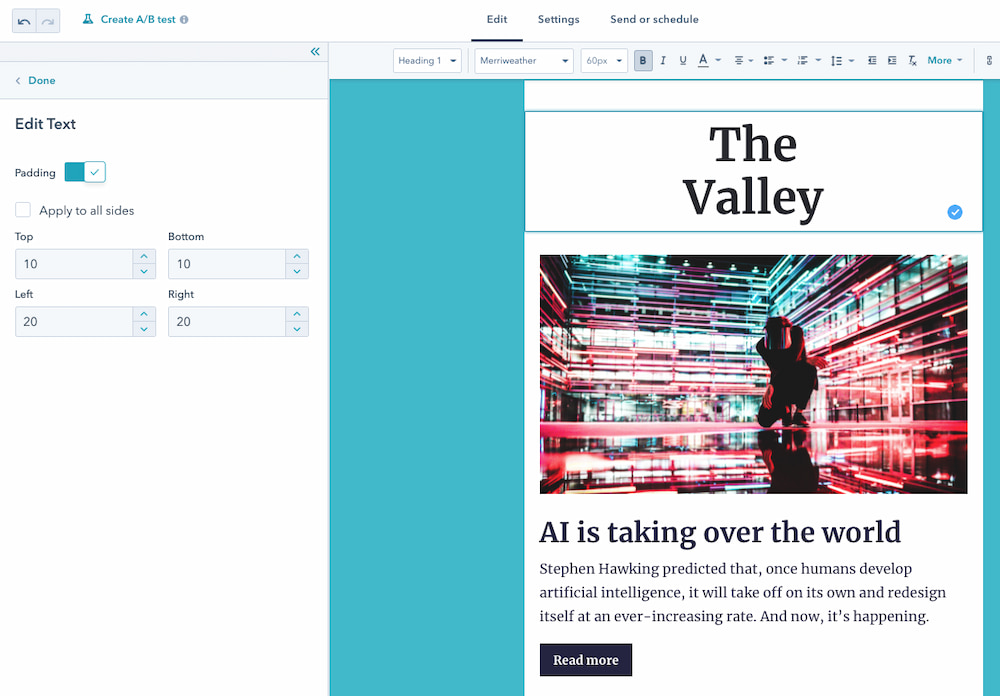1000x696 pixels.
Task: Toggle bold formatting in the toolbar
Action: [x=643, y=60]
